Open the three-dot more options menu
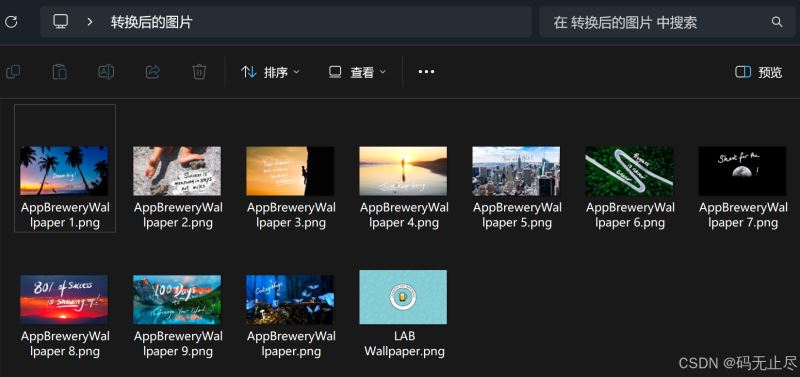 [x=426, y=72]
